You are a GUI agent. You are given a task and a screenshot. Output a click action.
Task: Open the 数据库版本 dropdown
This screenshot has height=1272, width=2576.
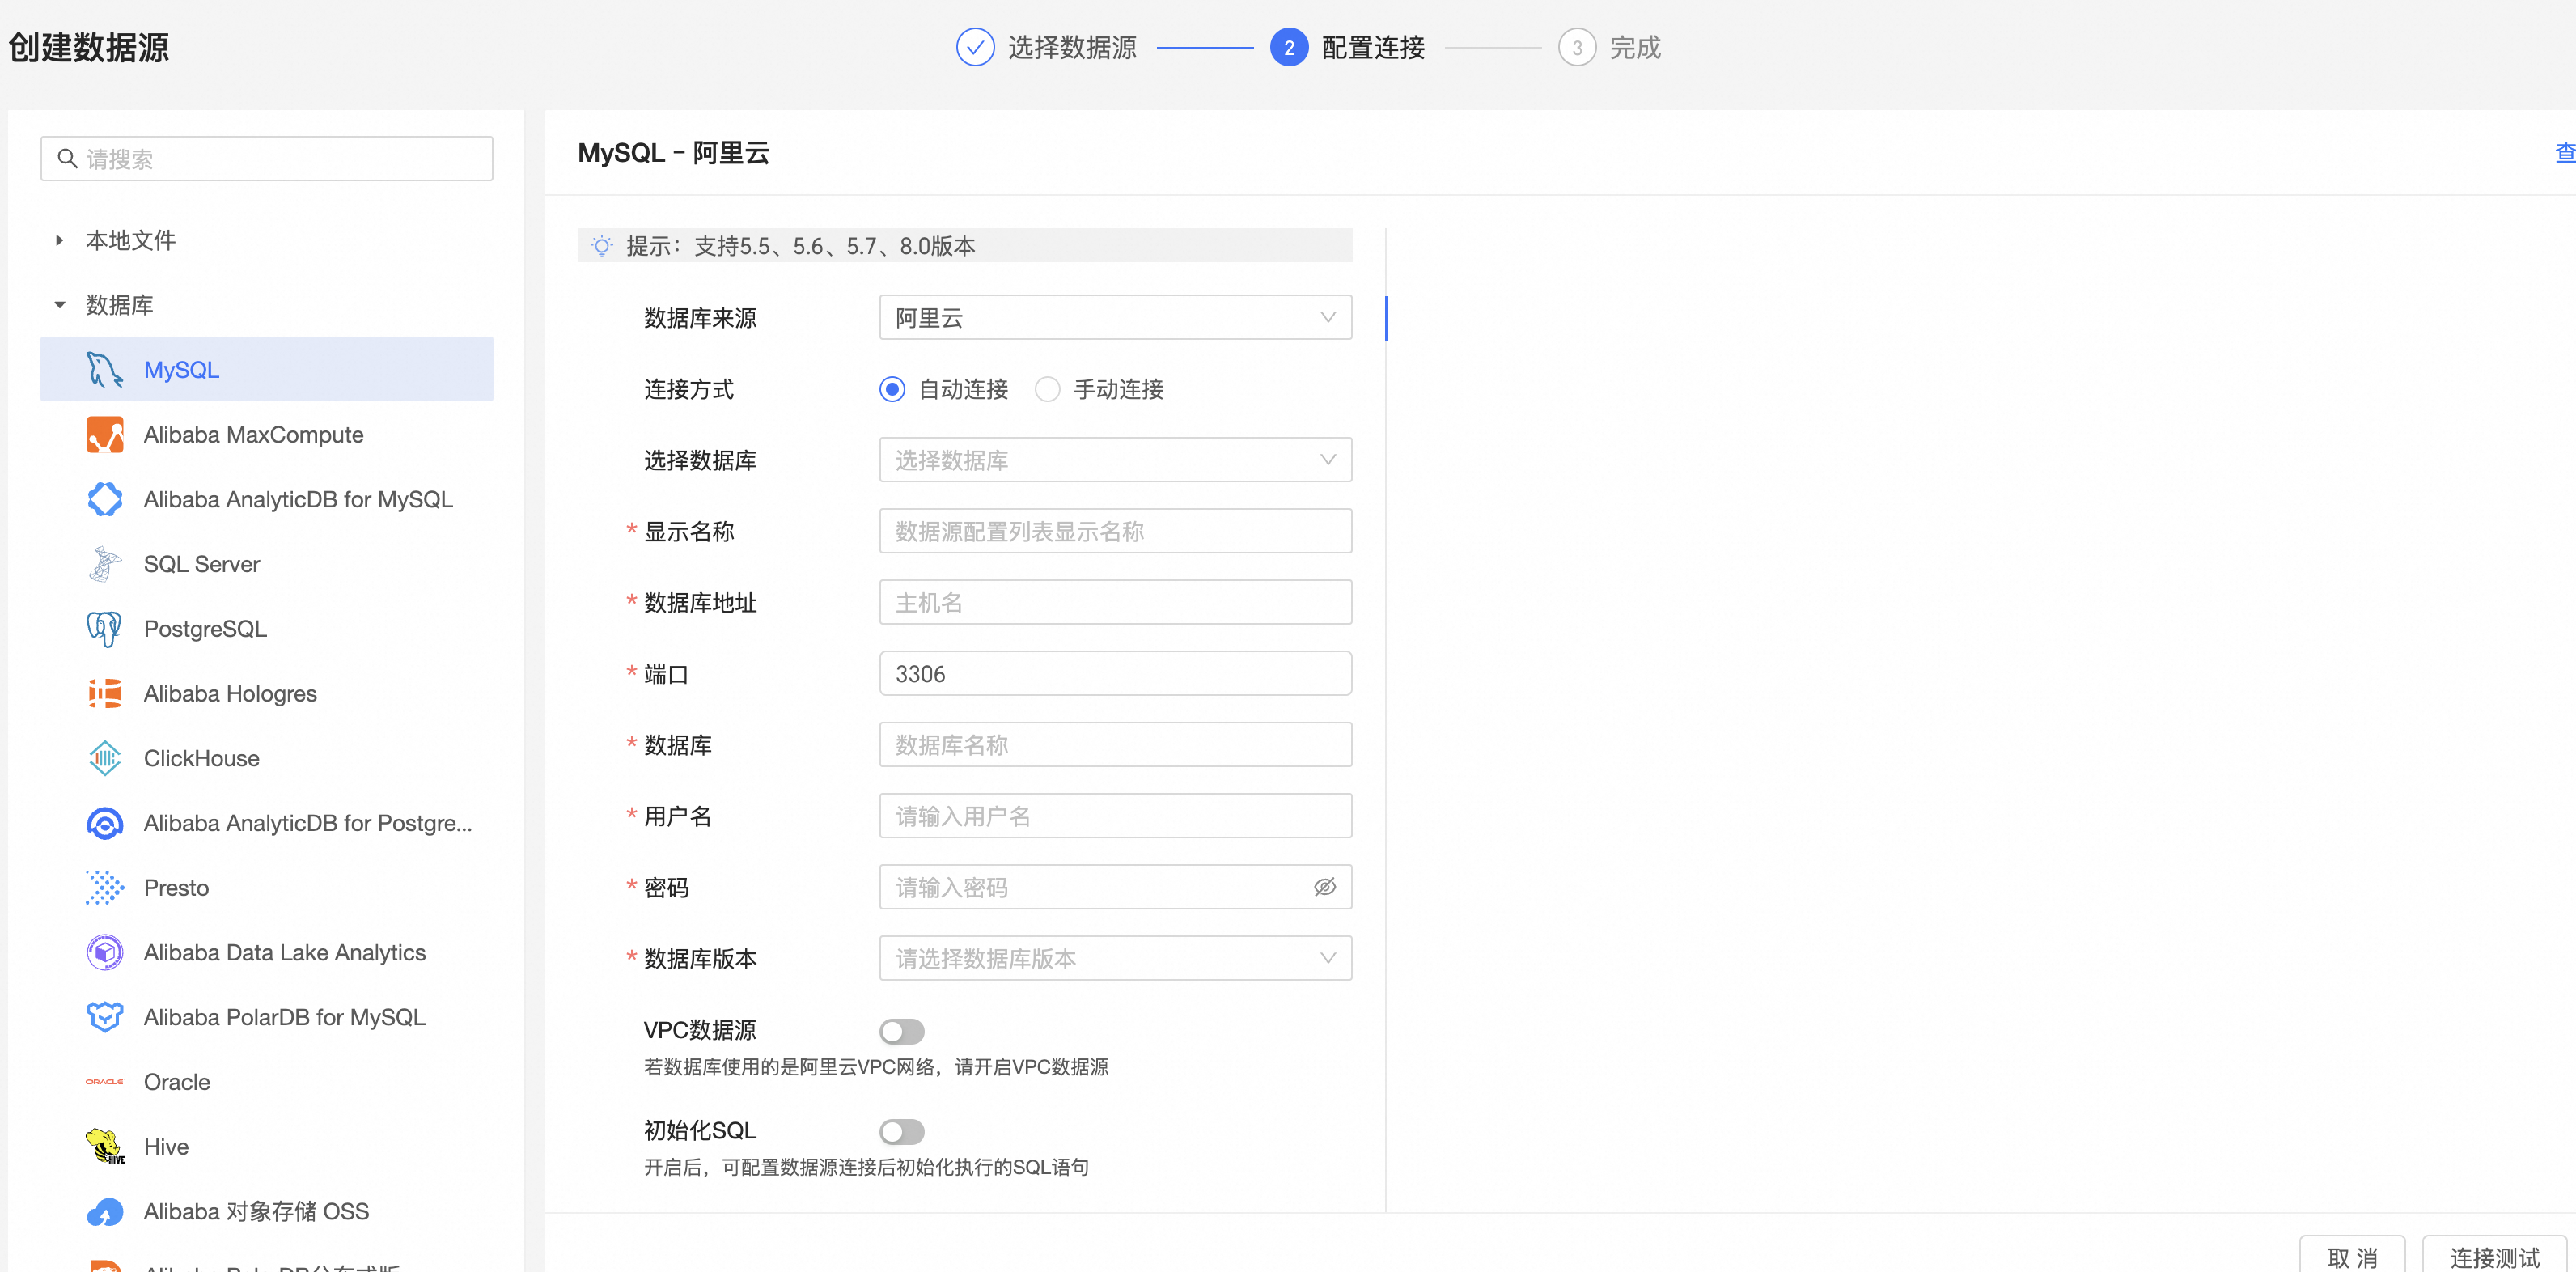click(1115, 958)
